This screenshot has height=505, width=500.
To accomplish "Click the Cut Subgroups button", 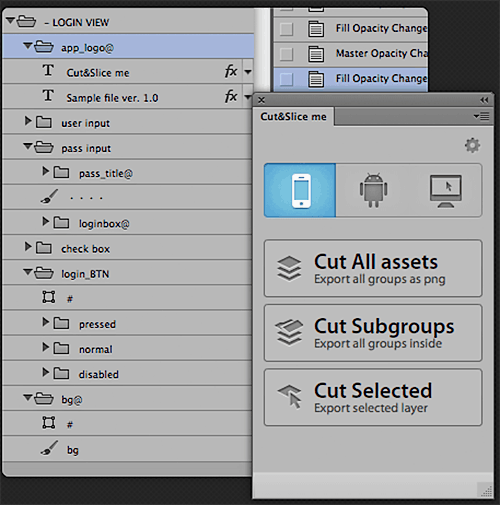I will (x=373, y=333).
